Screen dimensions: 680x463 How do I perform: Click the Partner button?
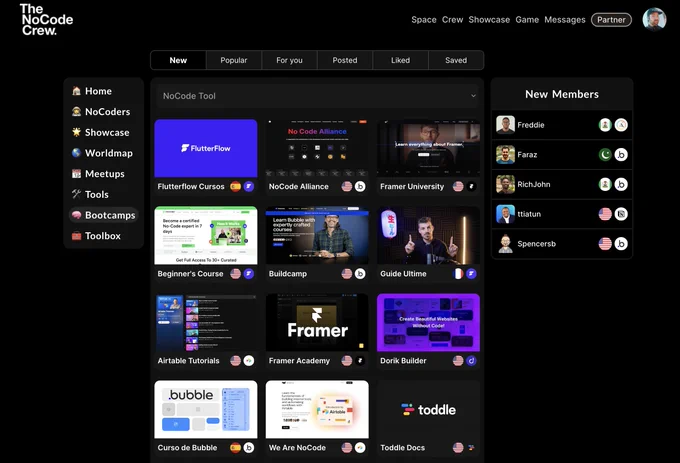coord(611,20)
